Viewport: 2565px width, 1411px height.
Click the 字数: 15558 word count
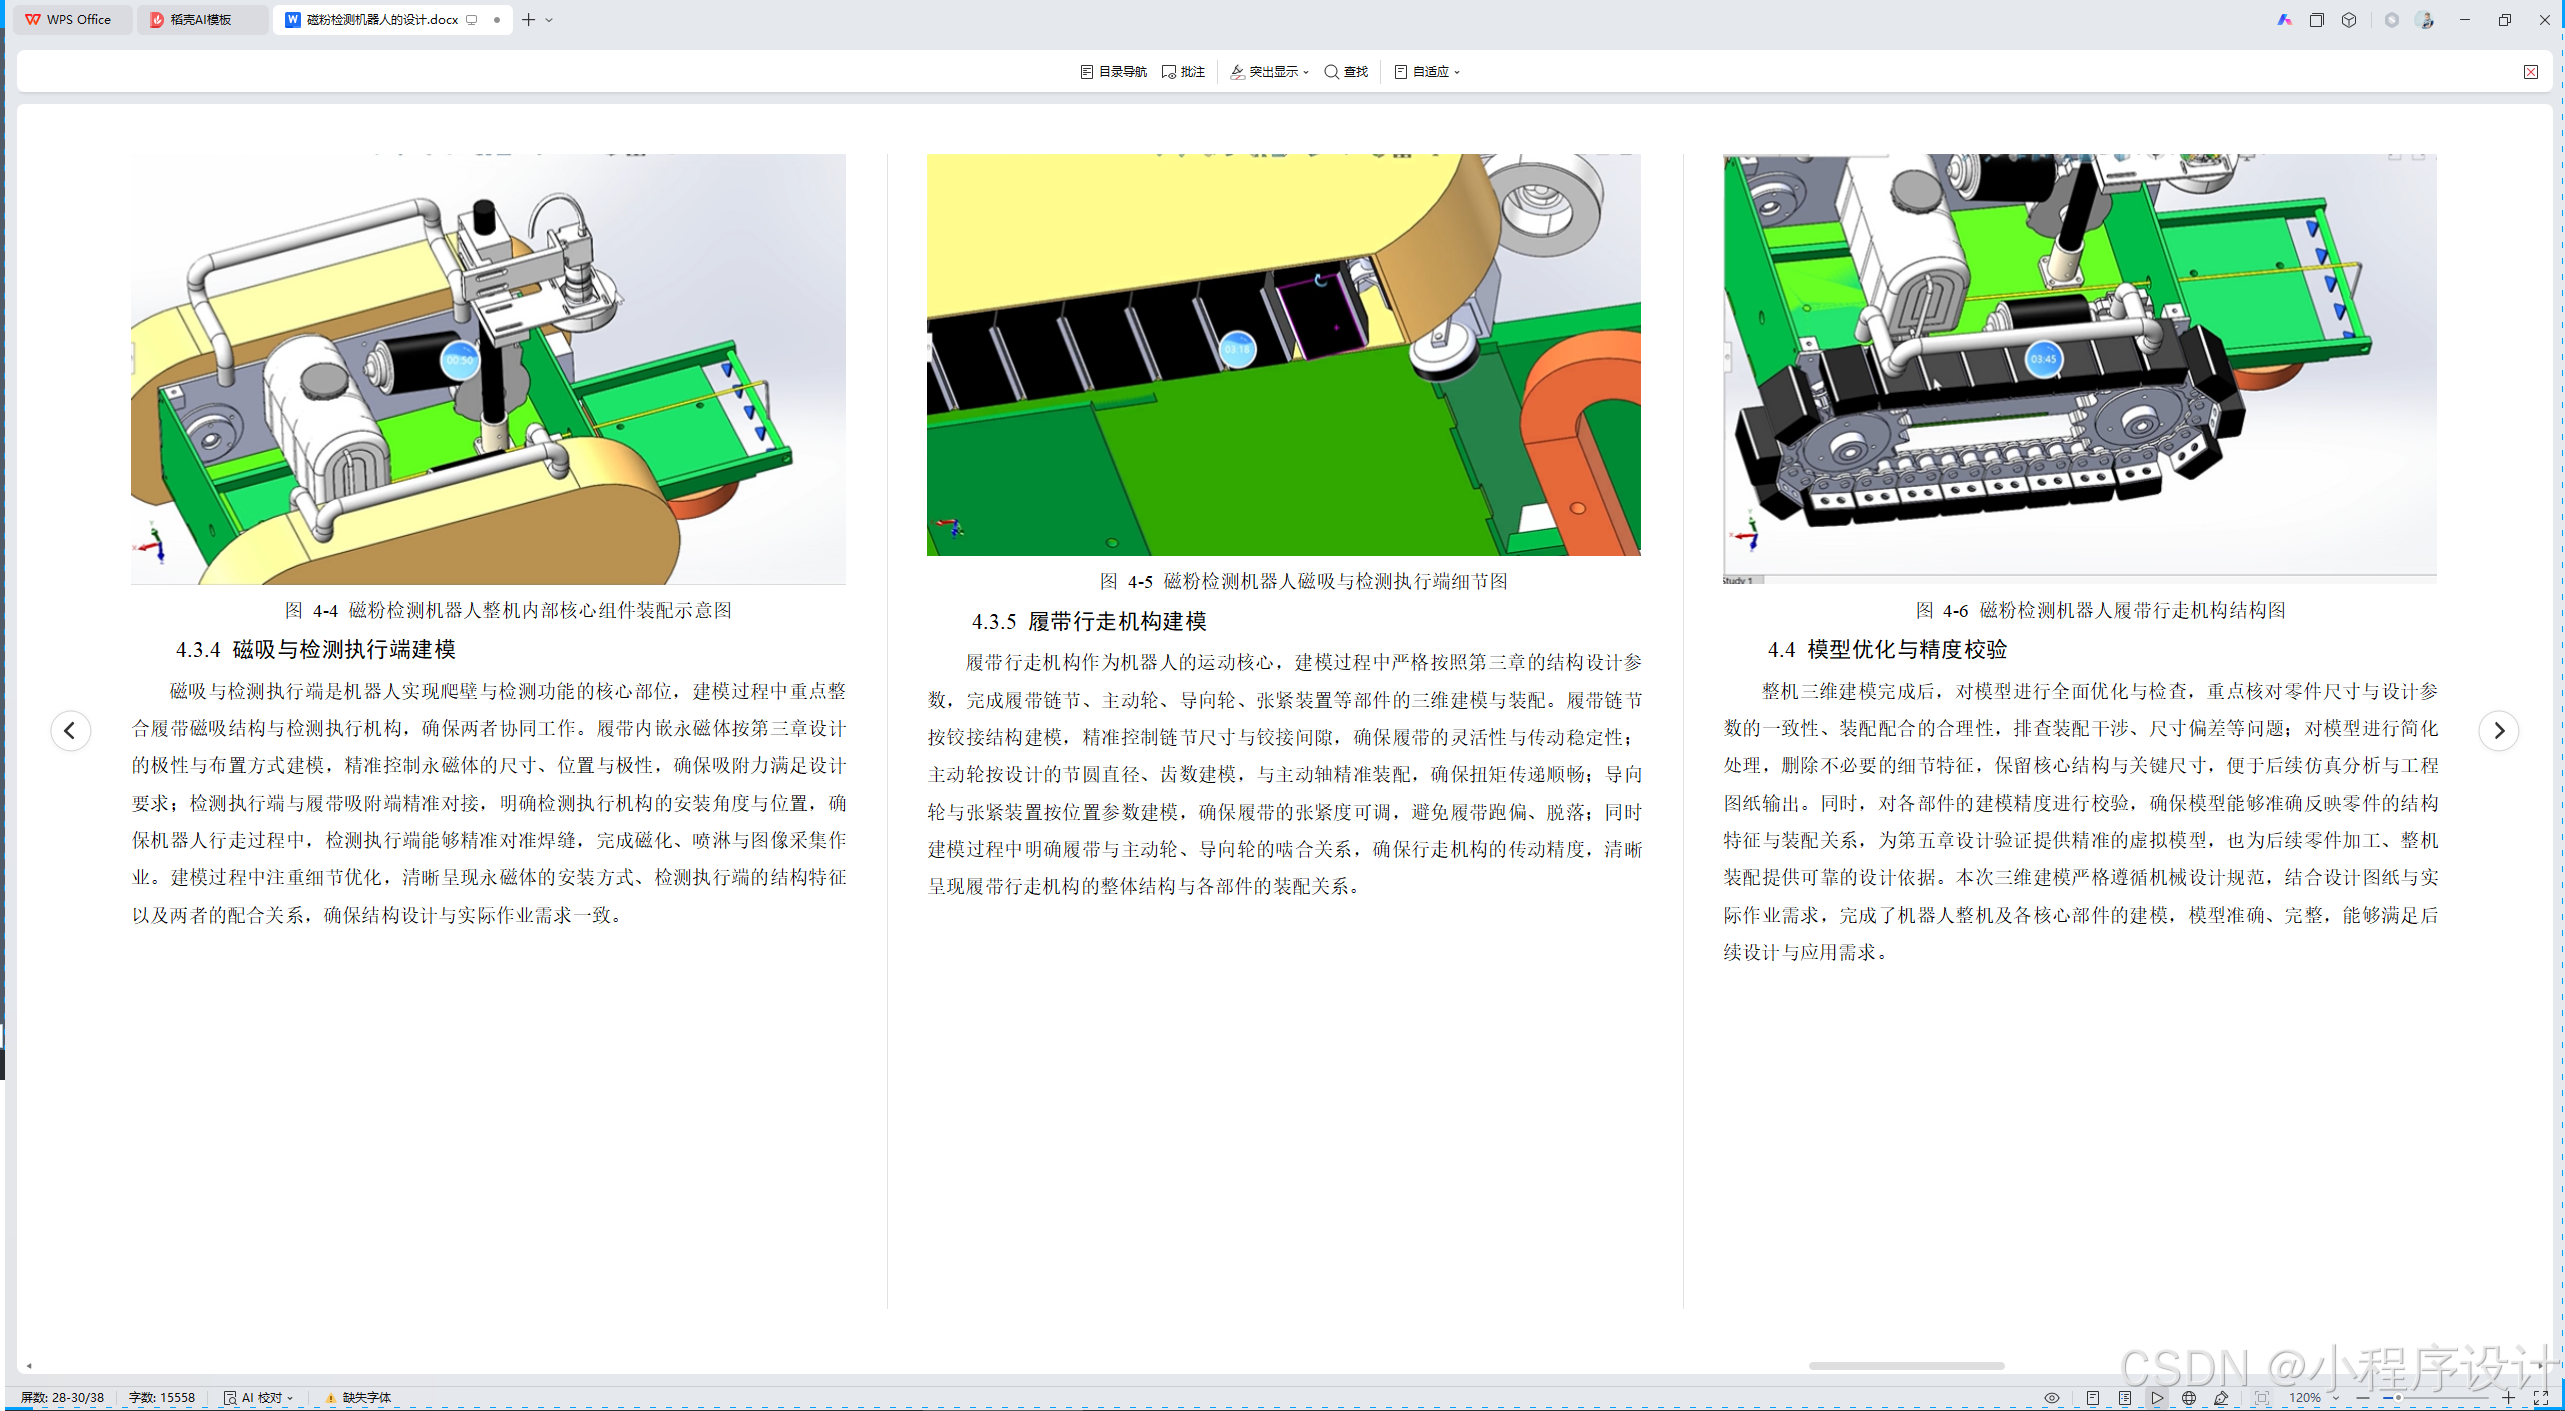coord(162,1398)
